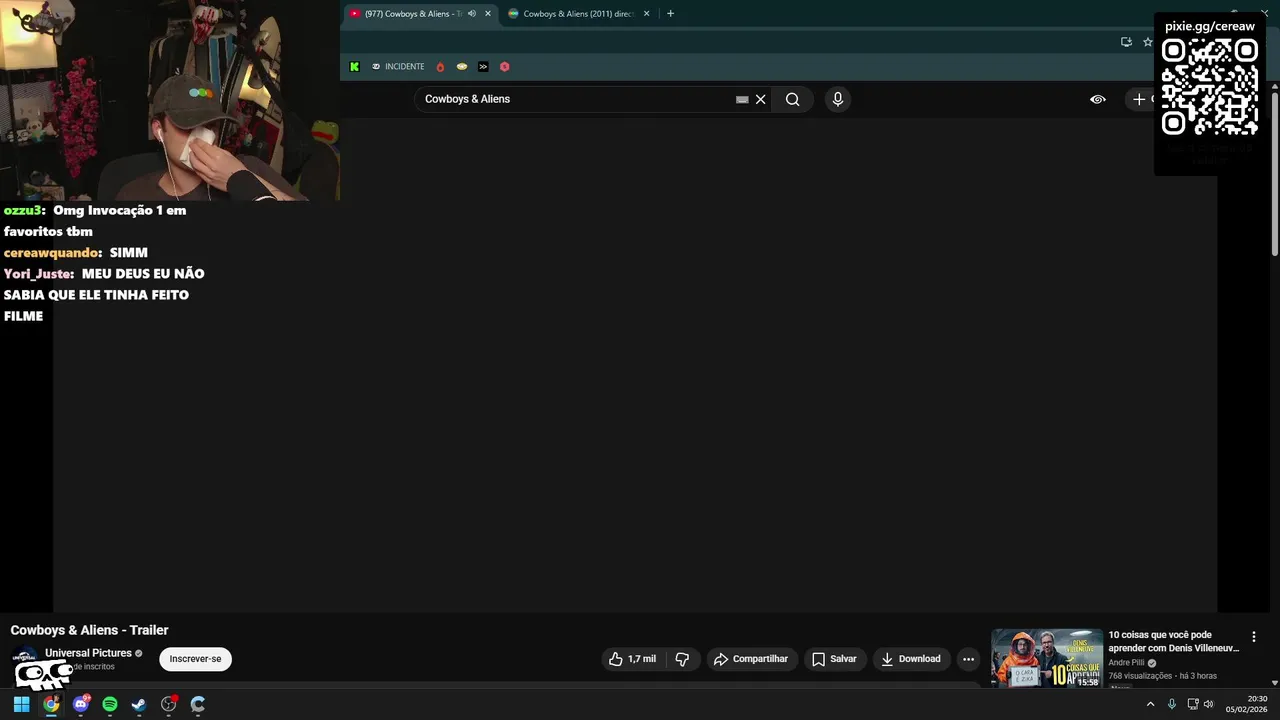Open more actions three-dot menu beside Download
The image size is (1280, 720).
point(968,659)
